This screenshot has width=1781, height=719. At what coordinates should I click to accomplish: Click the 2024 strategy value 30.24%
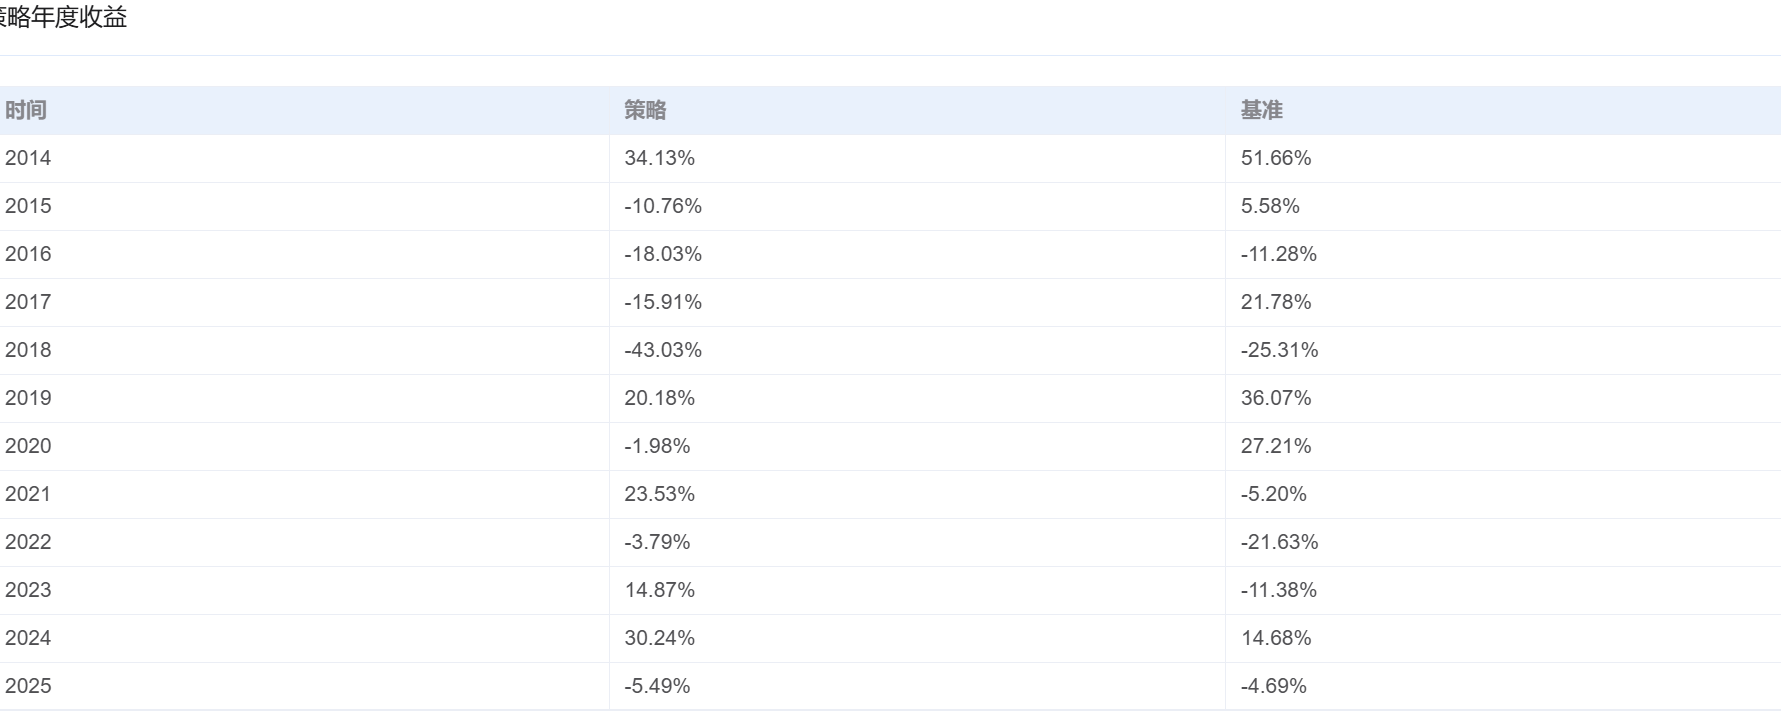click(x=659, y=638)
